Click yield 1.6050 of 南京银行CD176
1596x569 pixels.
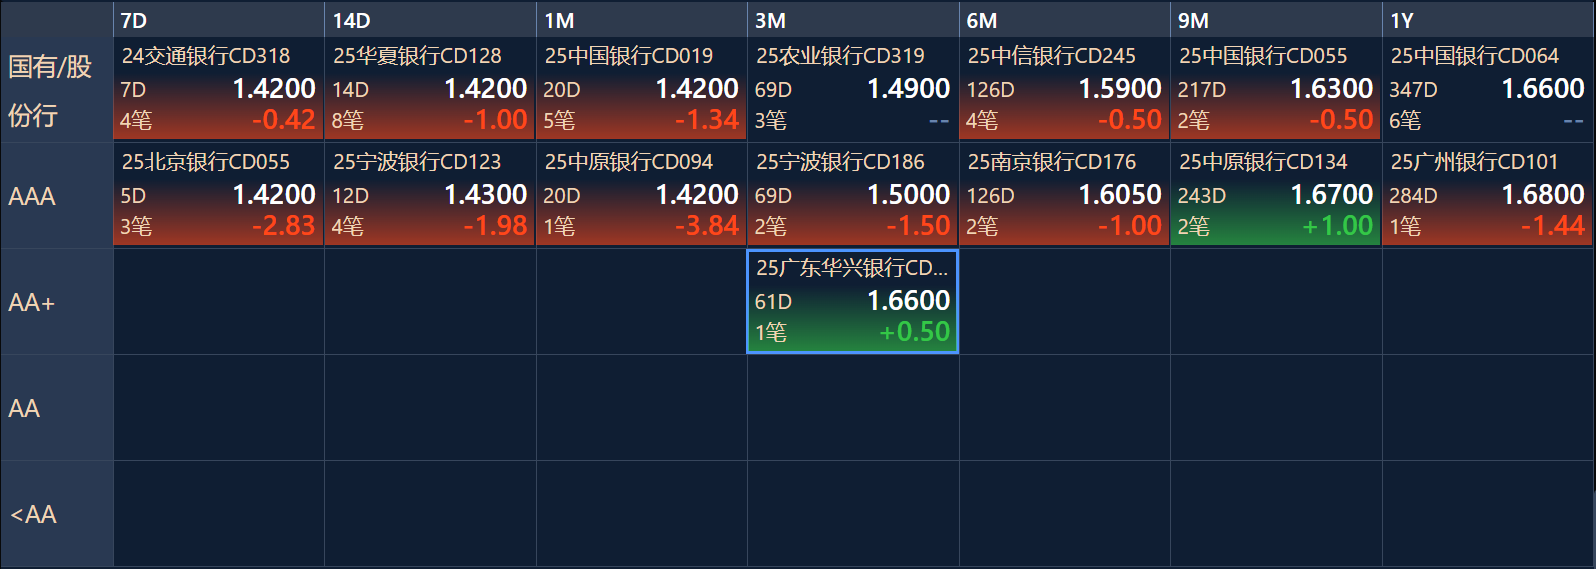[1120, 195]
